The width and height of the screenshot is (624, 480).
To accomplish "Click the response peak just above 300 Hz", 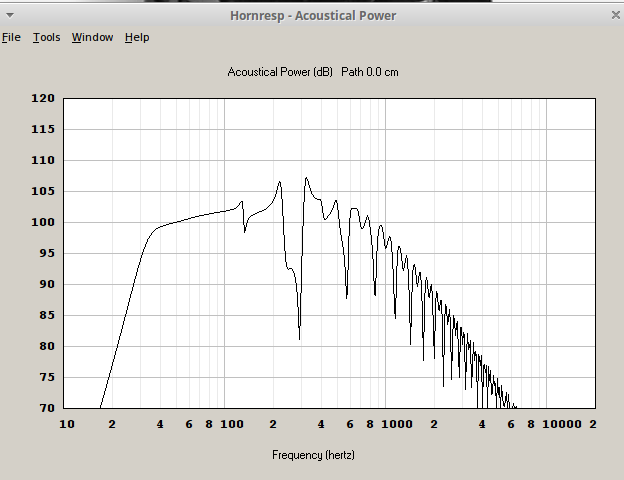I will pos(306,178).
